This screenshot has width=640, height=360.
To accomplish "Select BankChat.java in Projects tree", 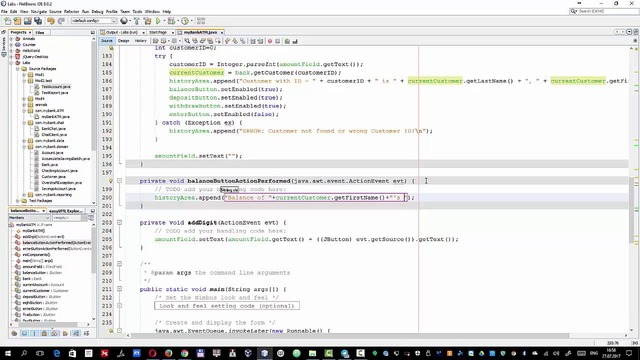I will [x=53, y=129].
